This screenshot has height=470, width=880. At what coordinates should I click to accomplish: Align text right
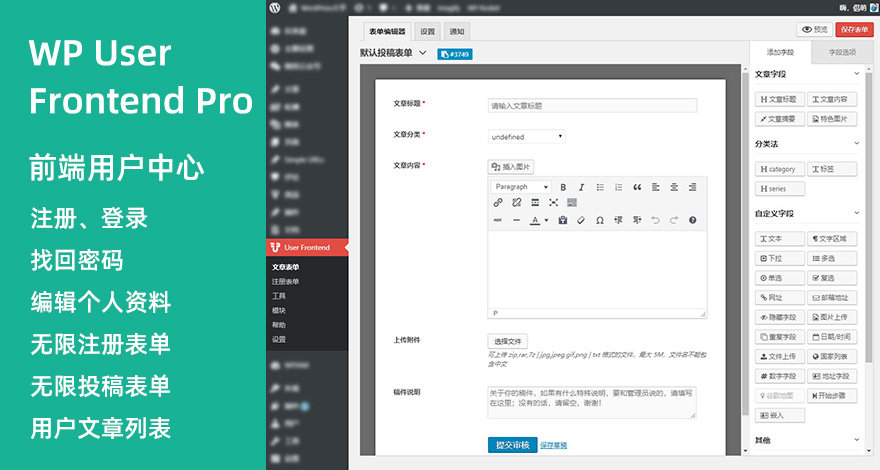tap(693, 187)
